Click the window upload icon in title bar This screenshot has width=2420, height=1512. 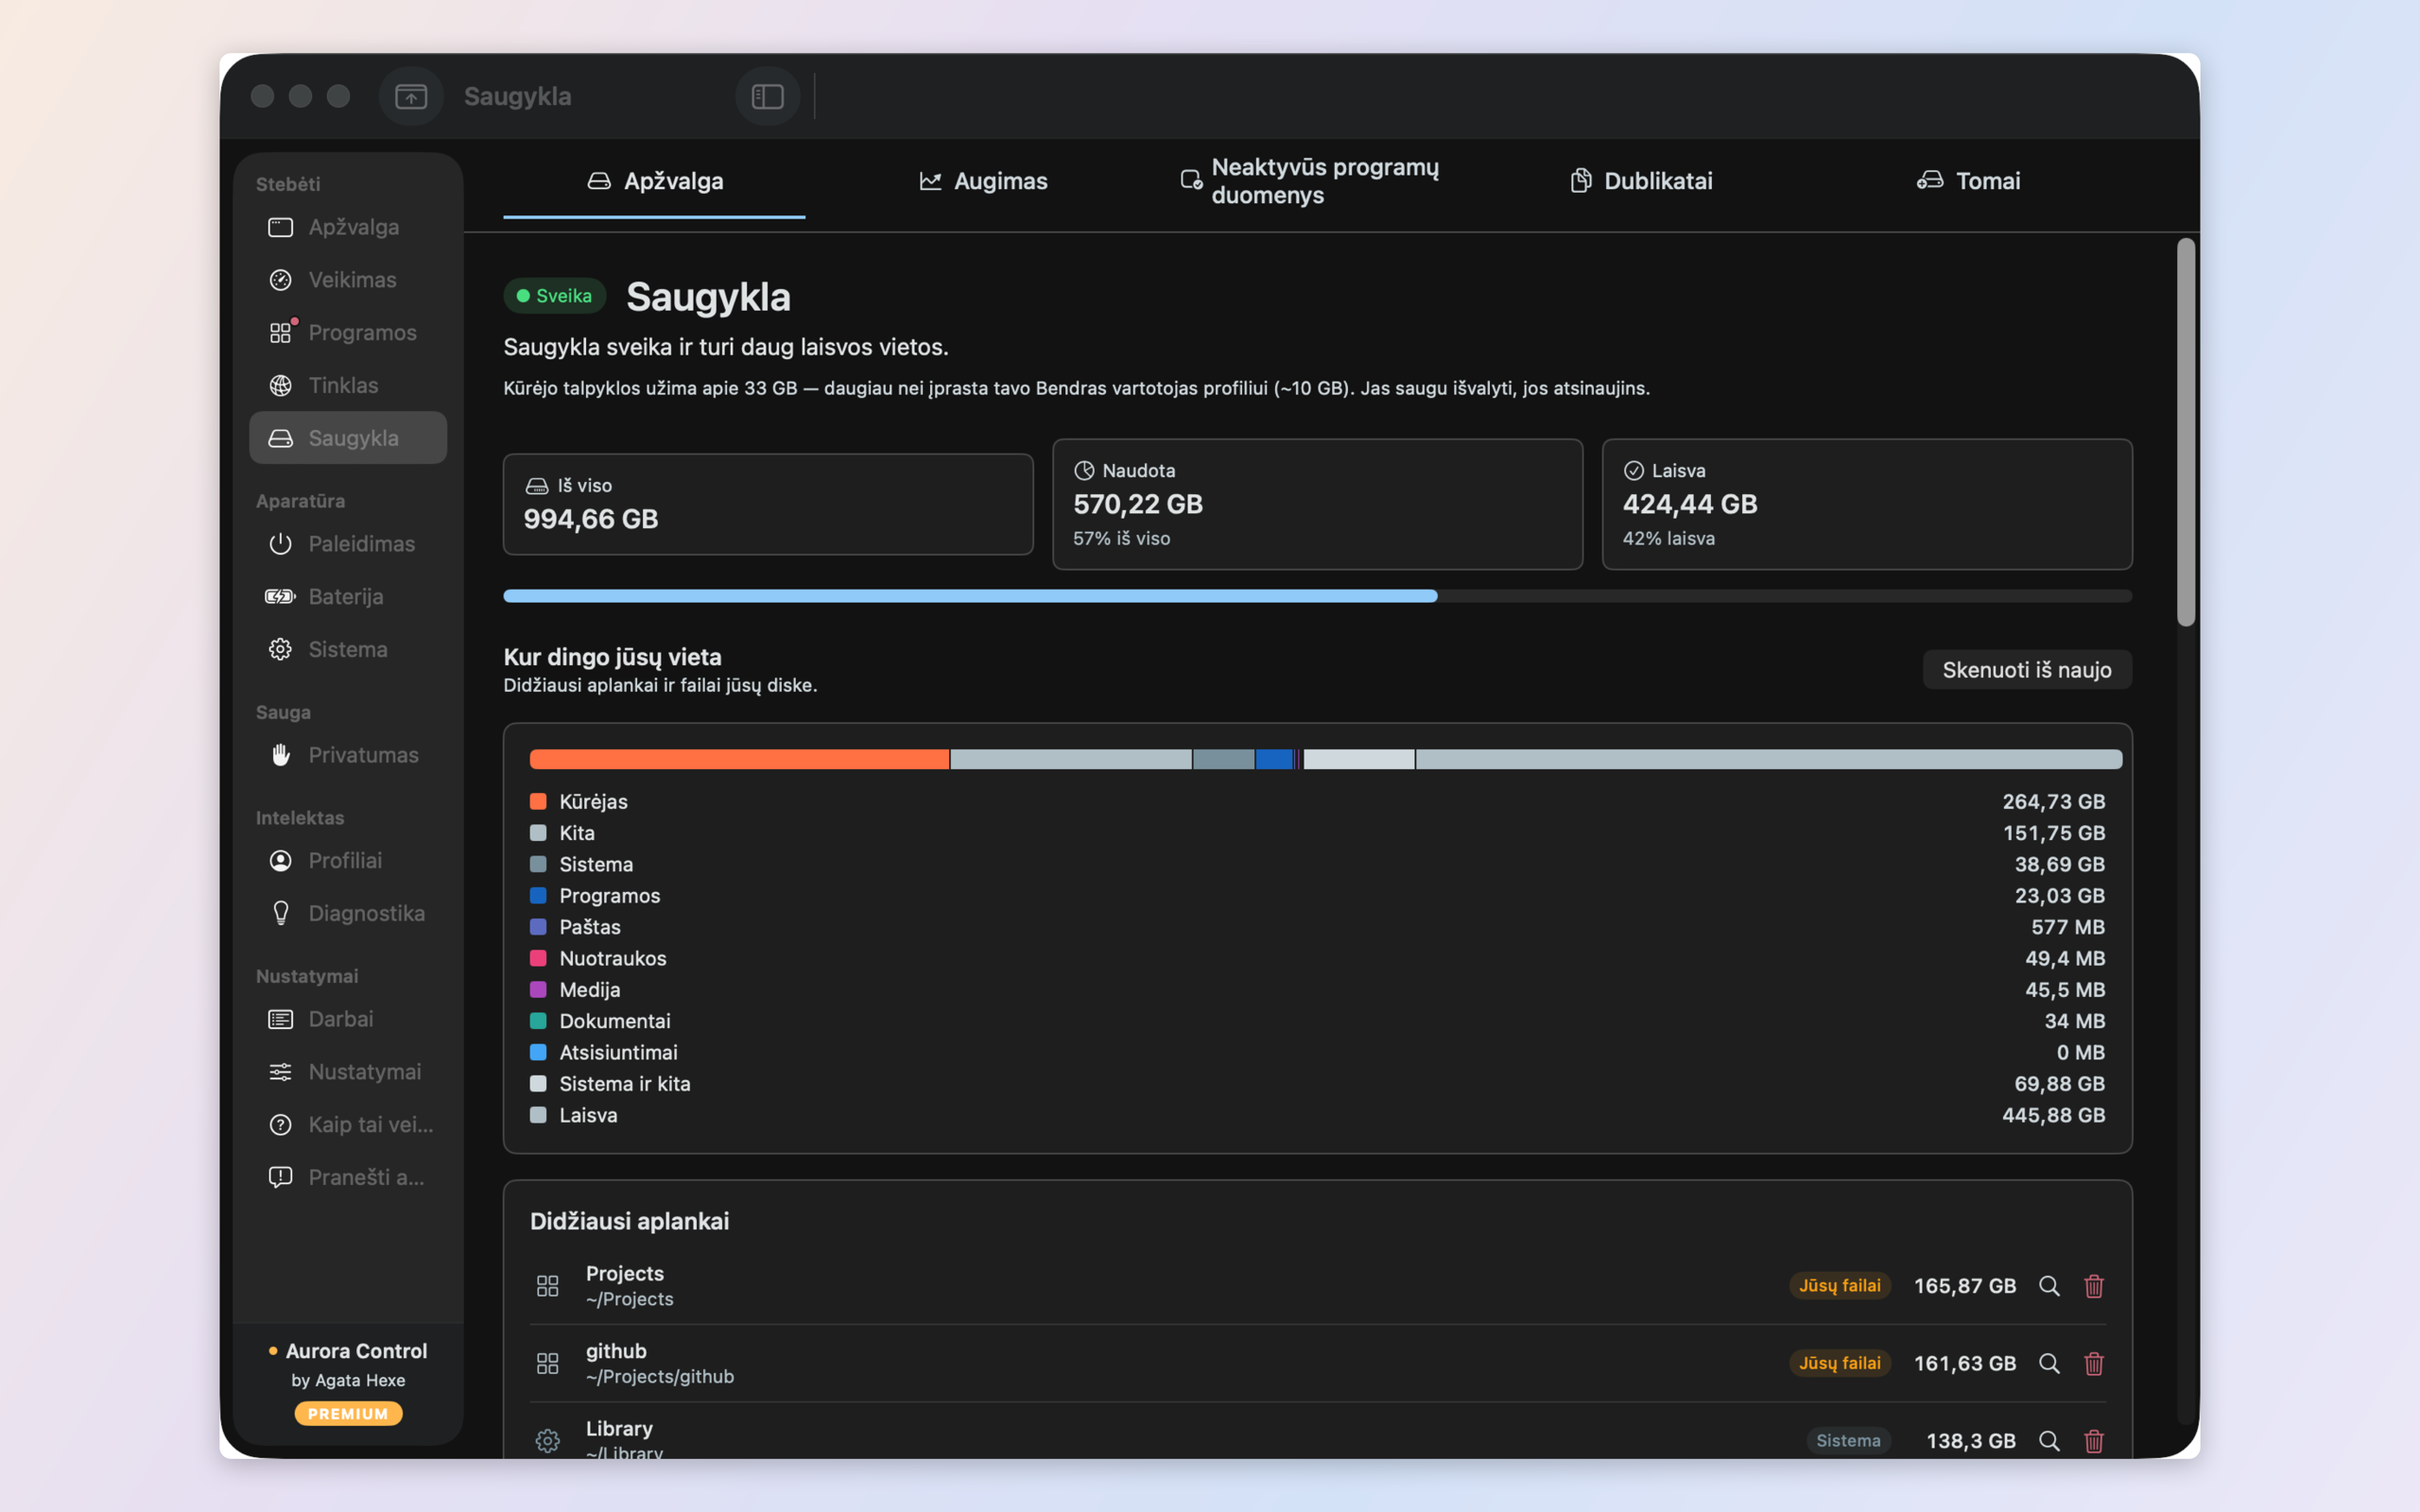(x=411, y=96)
